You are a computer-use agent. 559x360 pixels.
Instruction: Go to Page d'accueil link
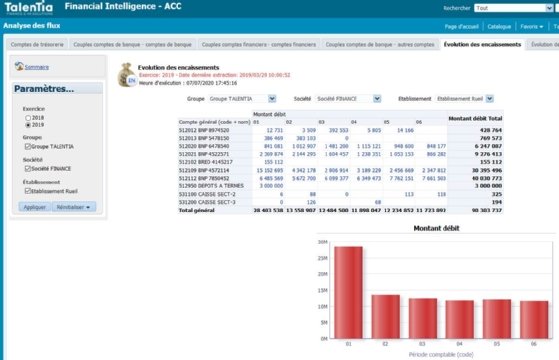coord(462,26)
